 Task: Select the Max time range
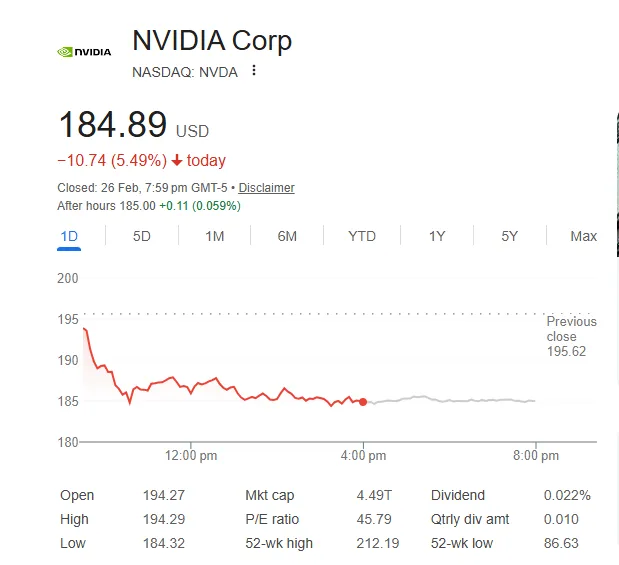click(x=583, y=237)
